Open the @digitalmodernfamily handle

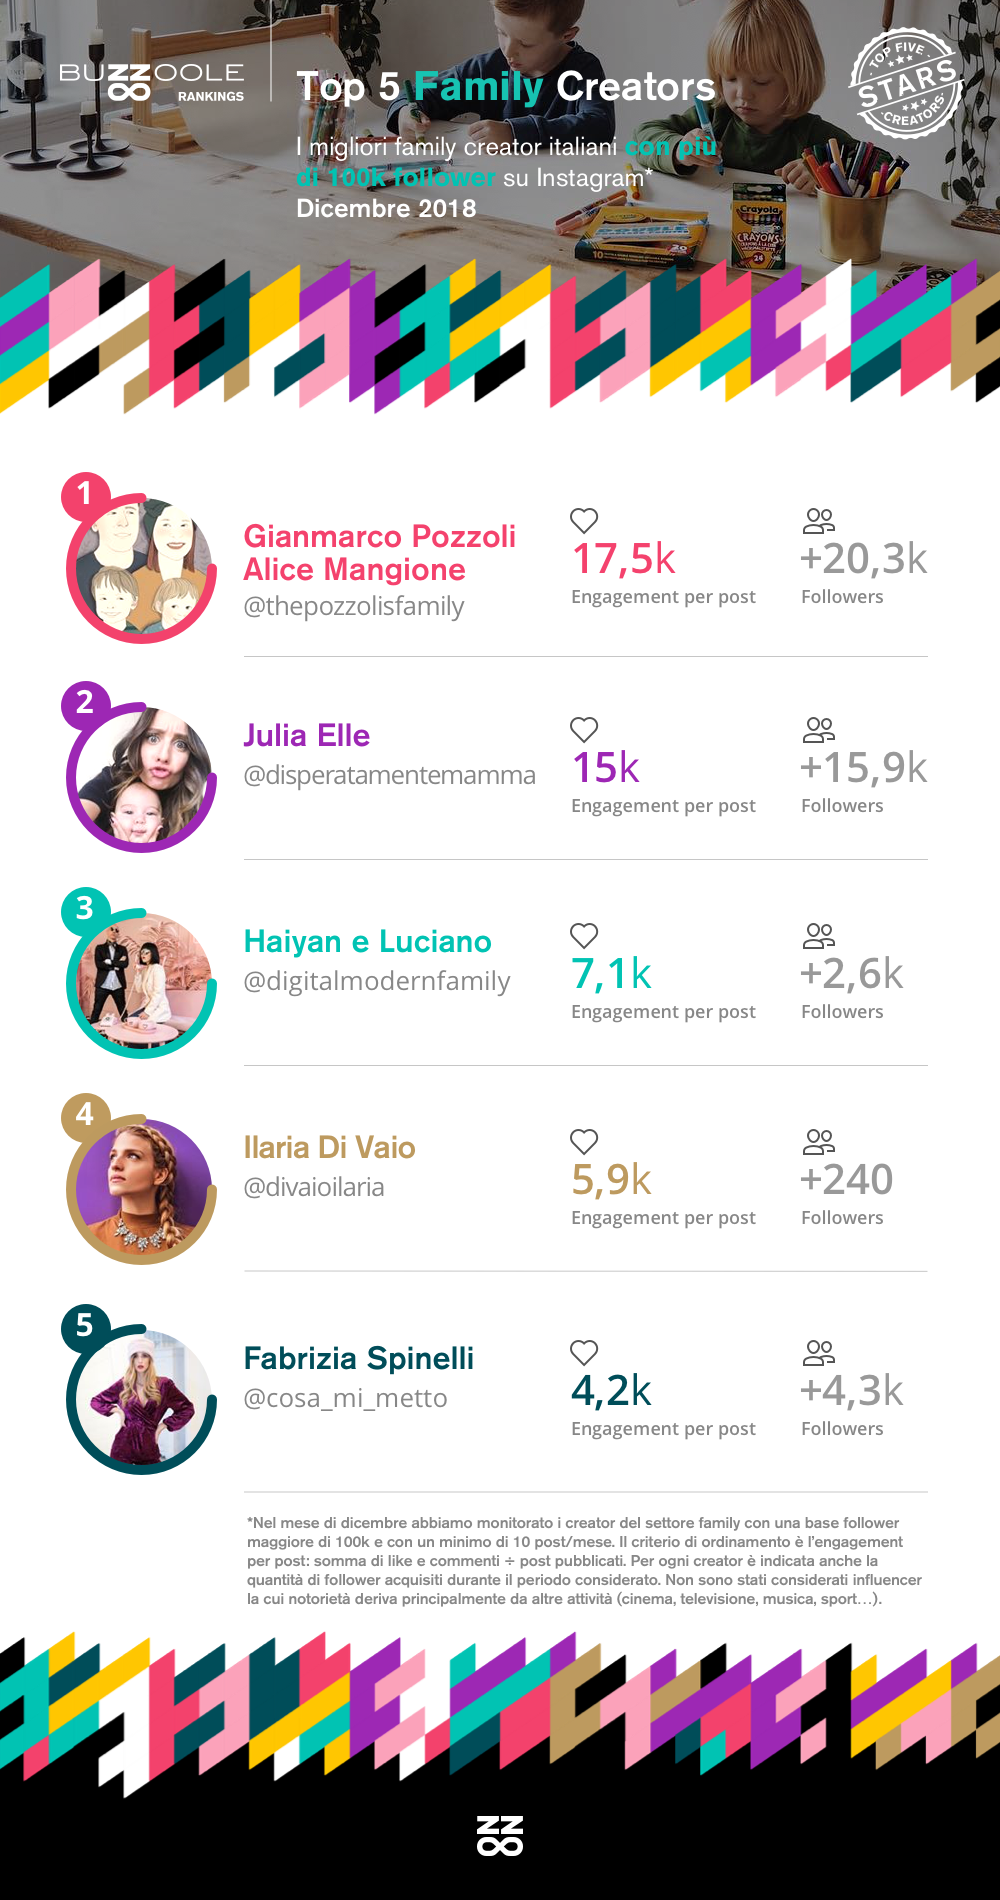point(377,981)
